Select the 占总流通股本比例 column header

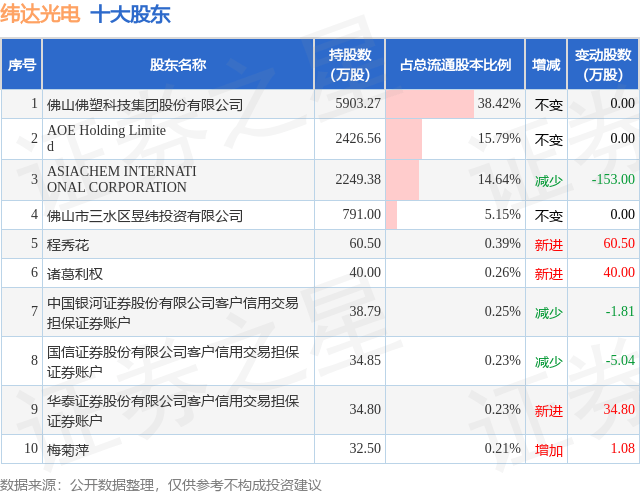coord(455,65)
